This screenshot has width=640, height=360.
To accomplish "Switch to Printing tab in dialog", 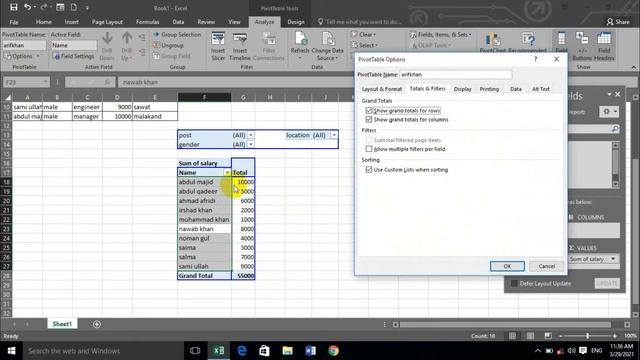I will [489, 89].
